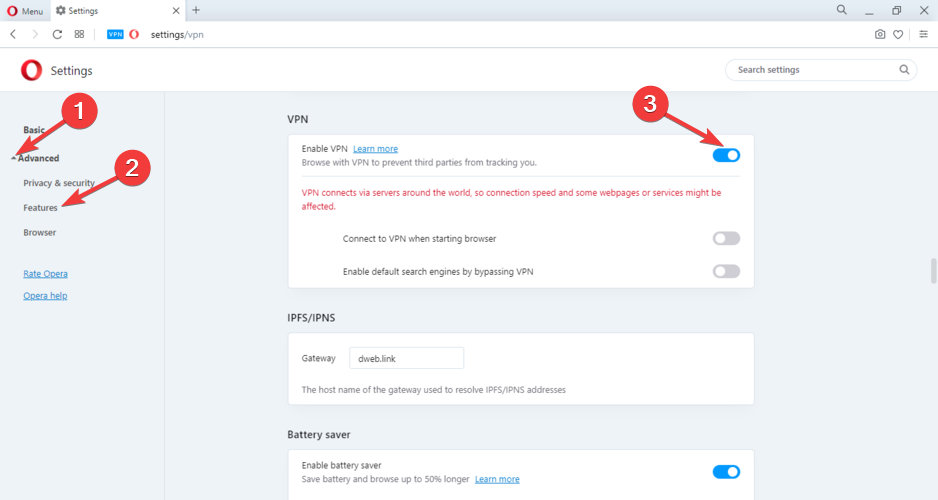Collapse the Advanced section in sidebar
Viewport: 938px width, 500px height.
pos(40,158)
